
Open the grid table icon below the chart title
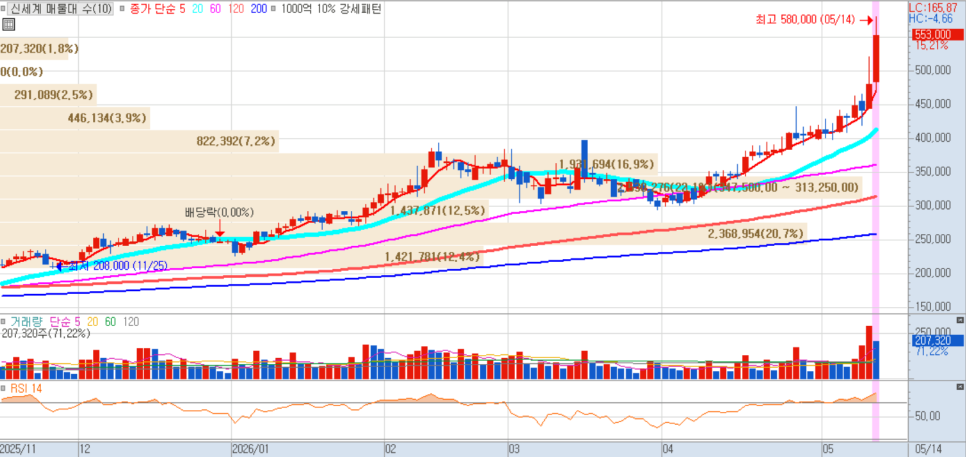(x=8, y=24)
